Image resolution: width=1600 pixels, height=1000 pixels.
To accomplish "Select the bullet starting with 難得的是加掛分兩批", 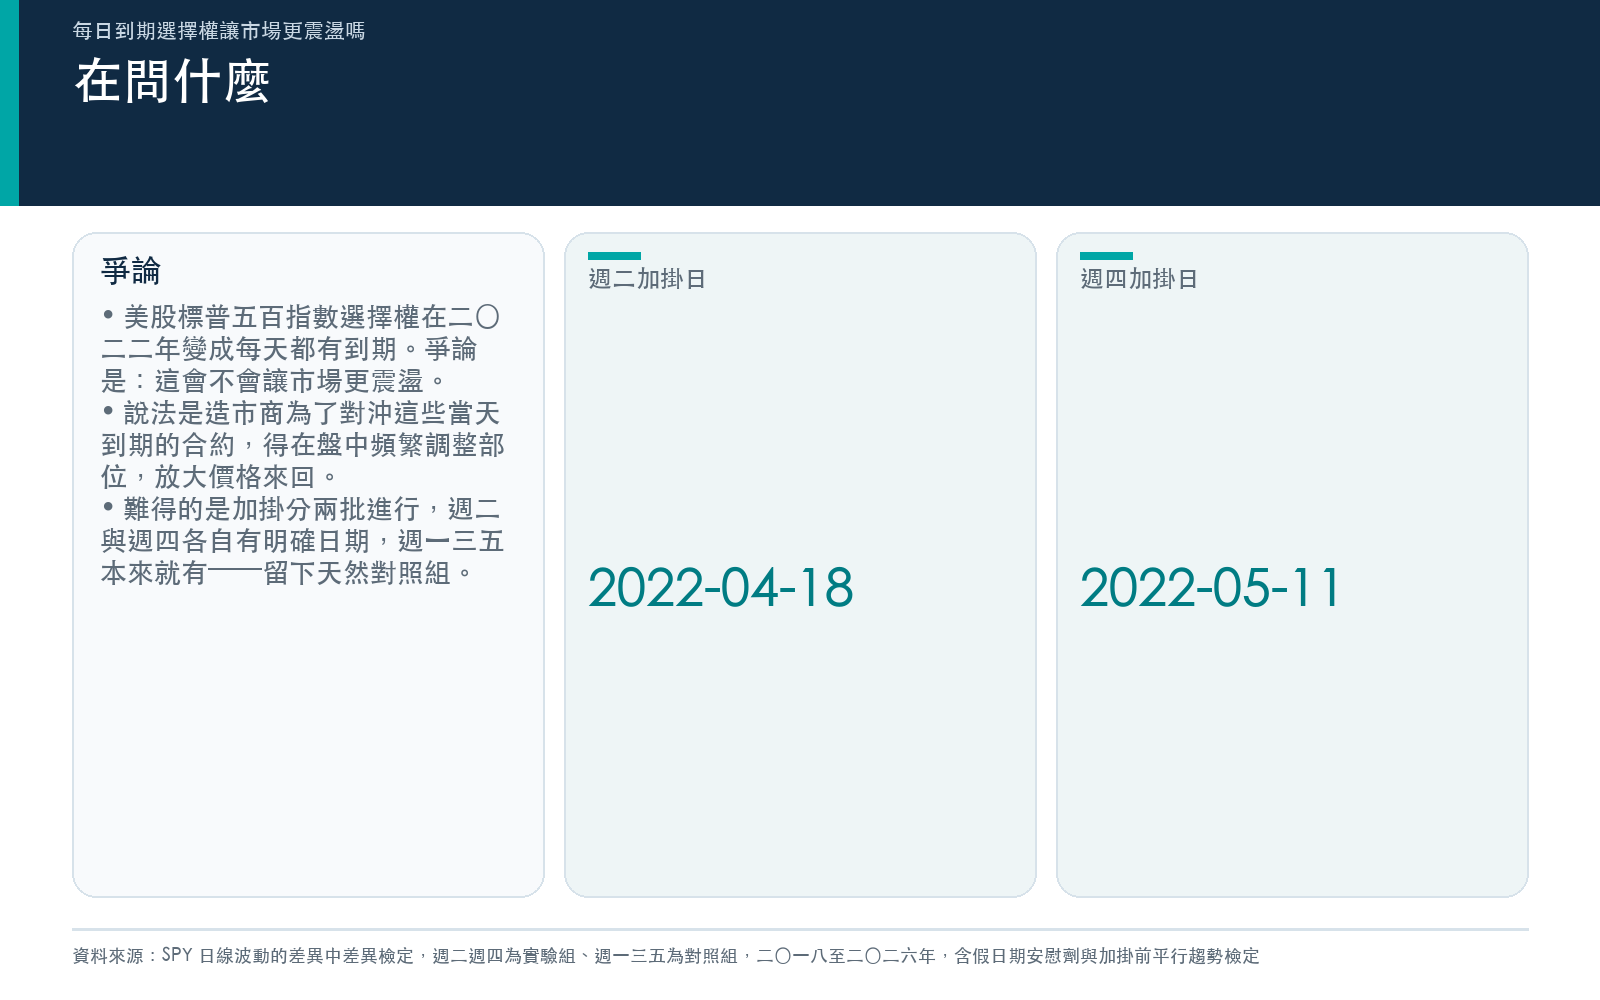I will [303, 541].
